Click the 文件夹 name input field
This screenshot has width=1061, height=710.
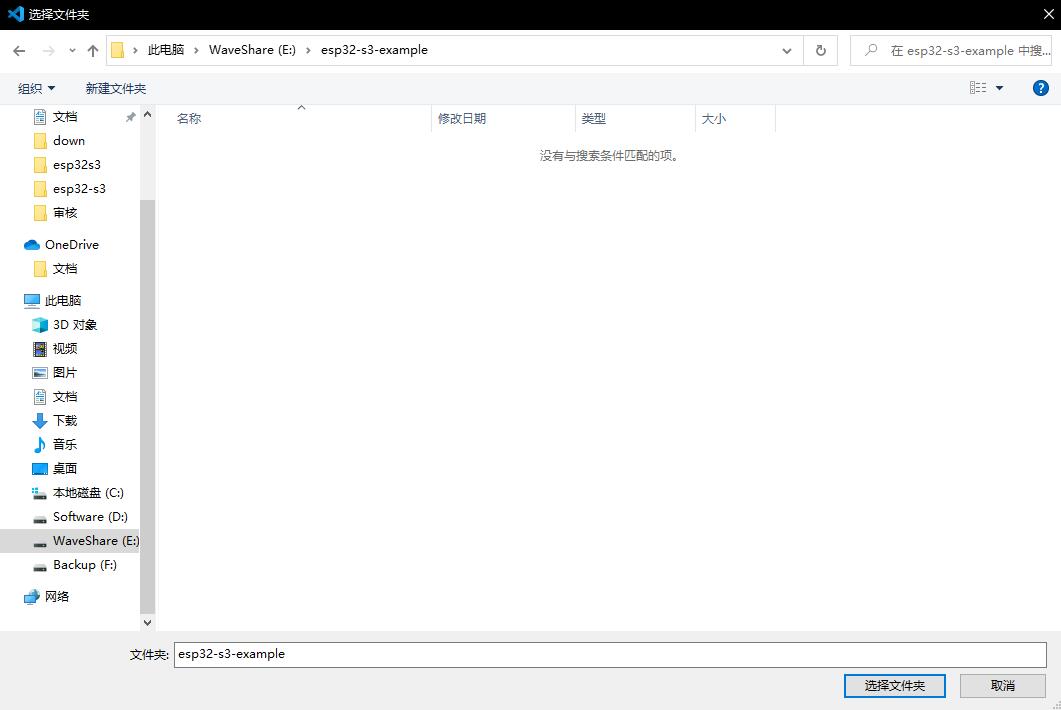coord(609,654)
